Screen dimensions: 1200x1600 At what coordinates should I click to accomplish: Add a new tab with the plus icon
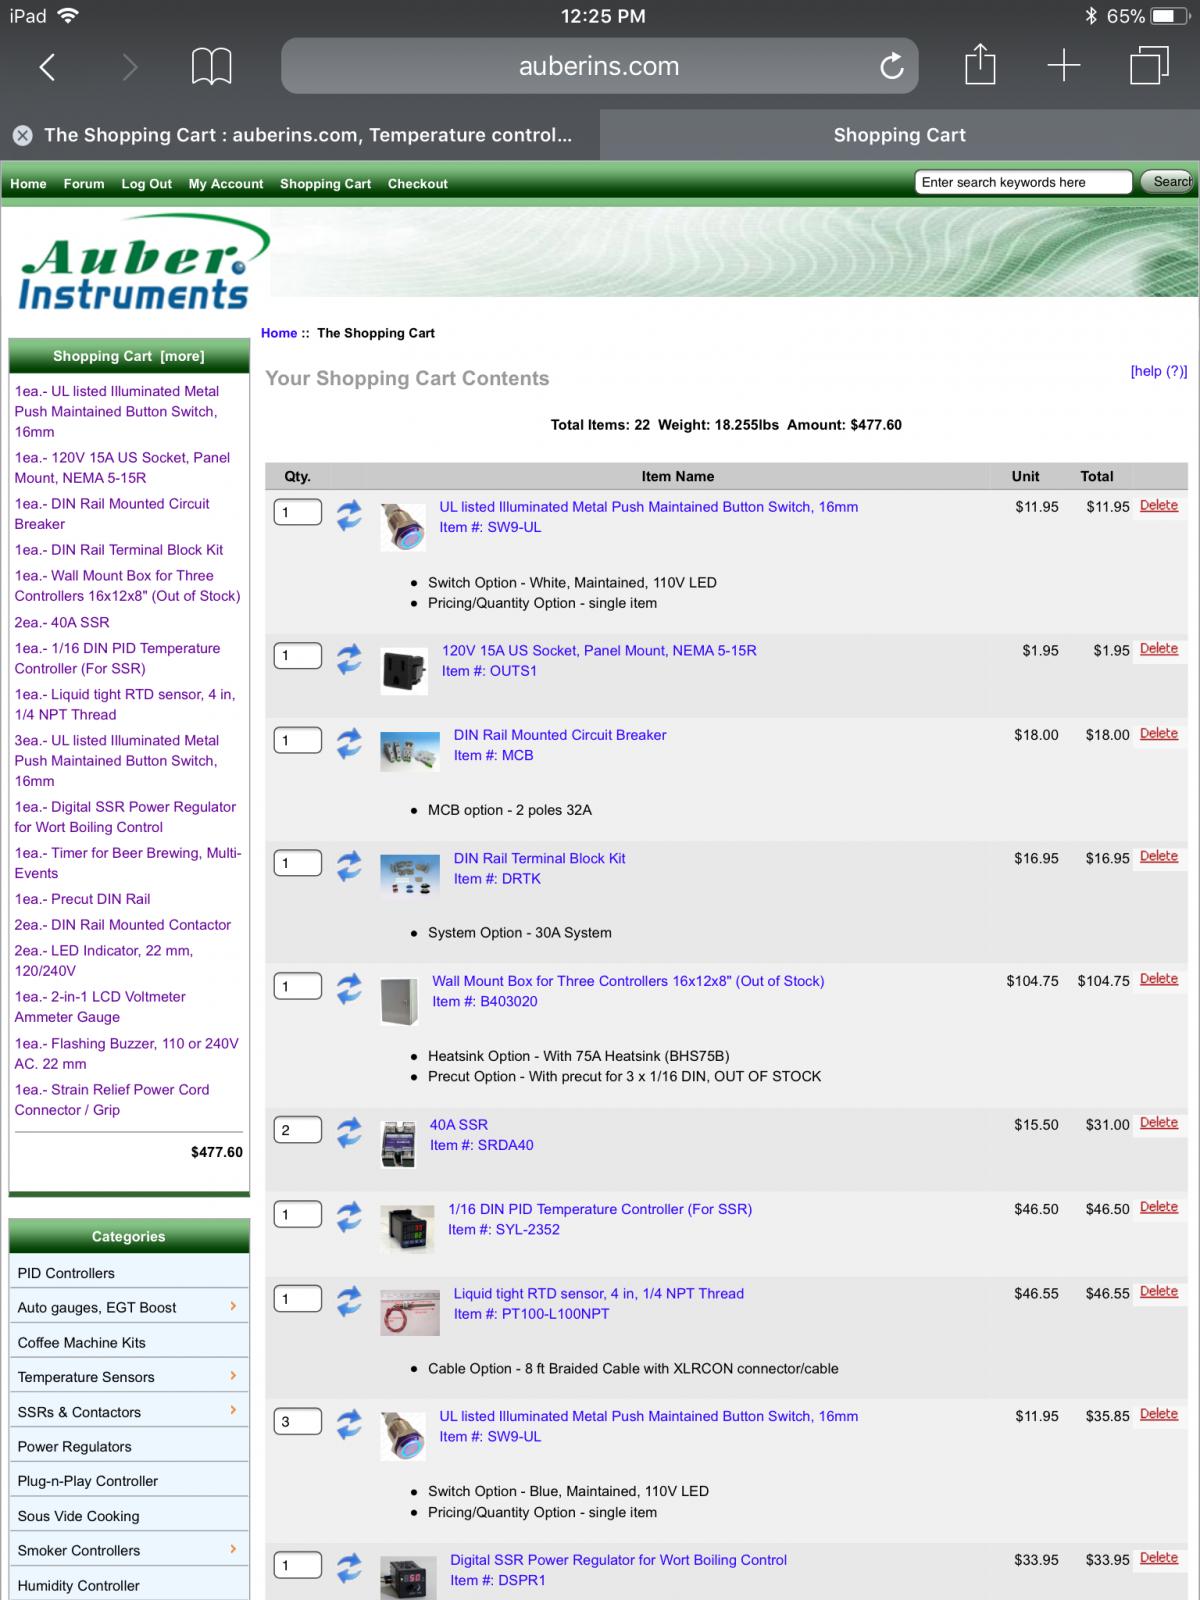[x=1064, y=66]
